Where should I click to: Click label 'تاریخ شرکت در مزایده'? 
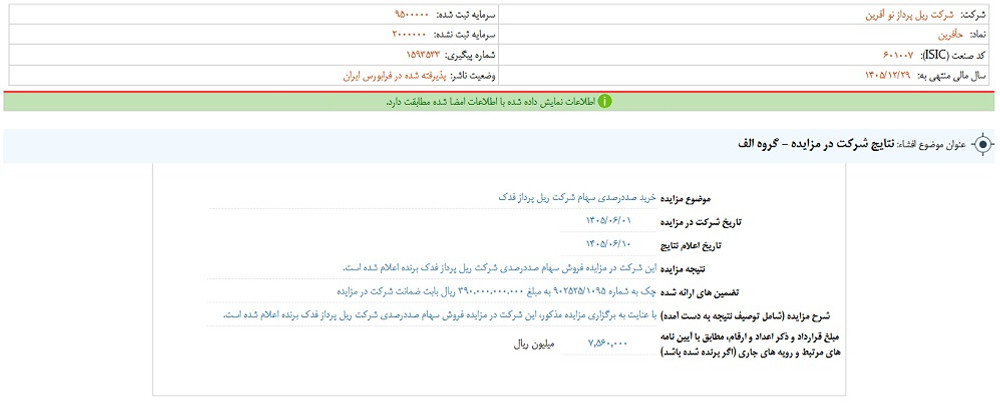pyautogui.click(x=703, y=223)
